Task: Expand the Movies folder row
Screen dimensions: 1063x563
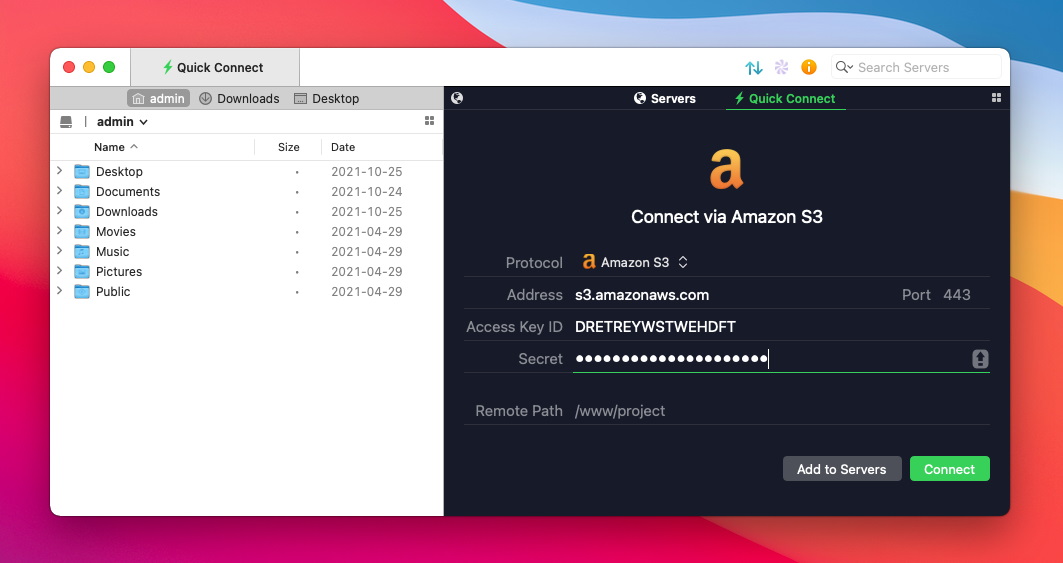Action: click(60, 231)
